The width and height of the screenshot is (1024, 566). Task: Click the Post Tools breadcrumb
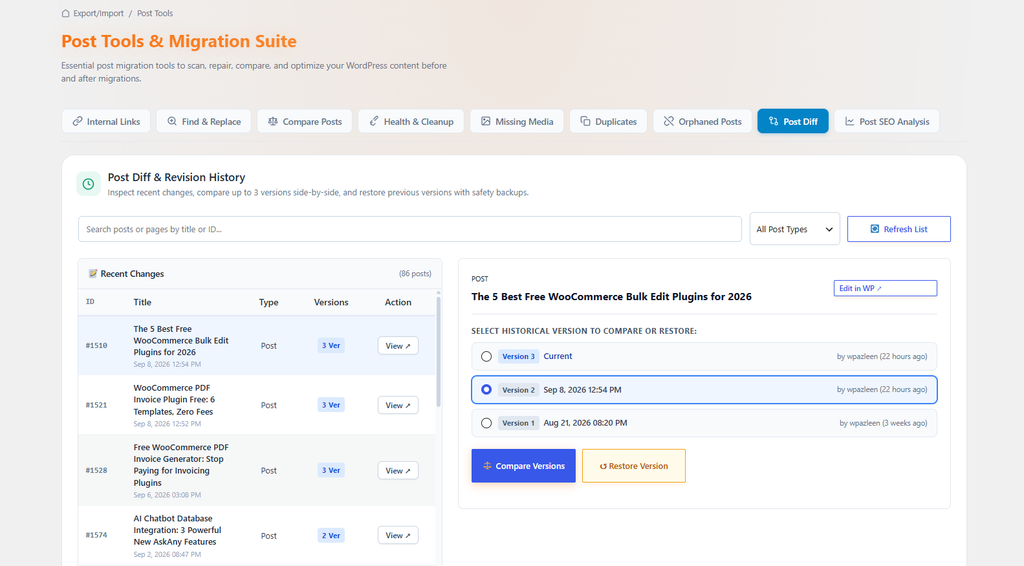pyautogui.click(x=155, y=13)
